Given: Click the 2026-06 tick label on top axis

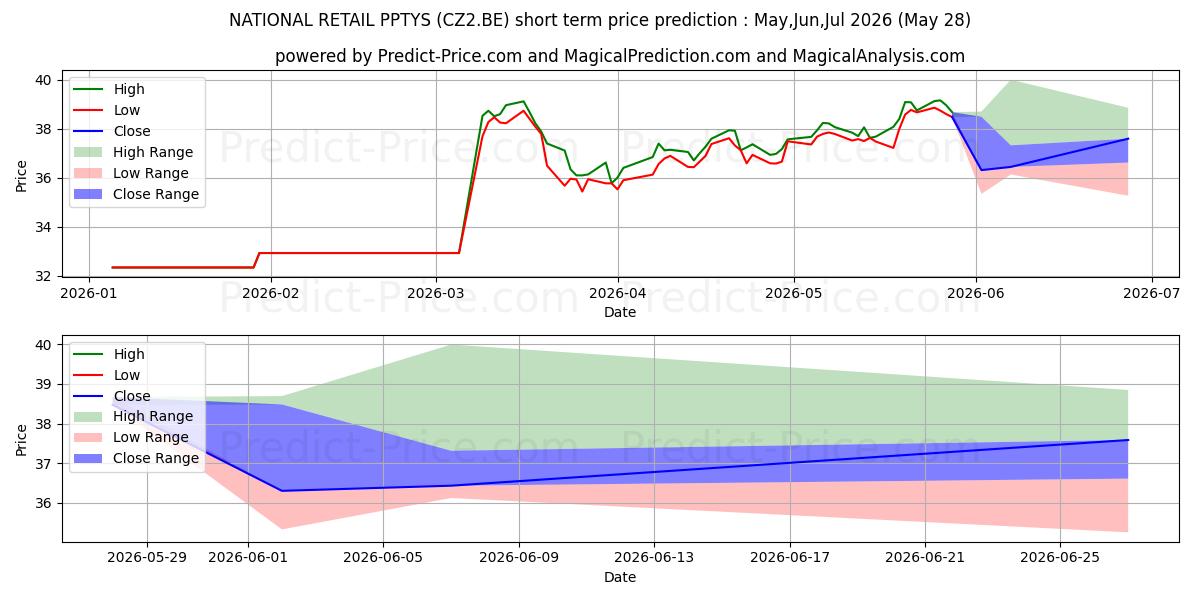Looking at the screenshot, I should (976, 294).
